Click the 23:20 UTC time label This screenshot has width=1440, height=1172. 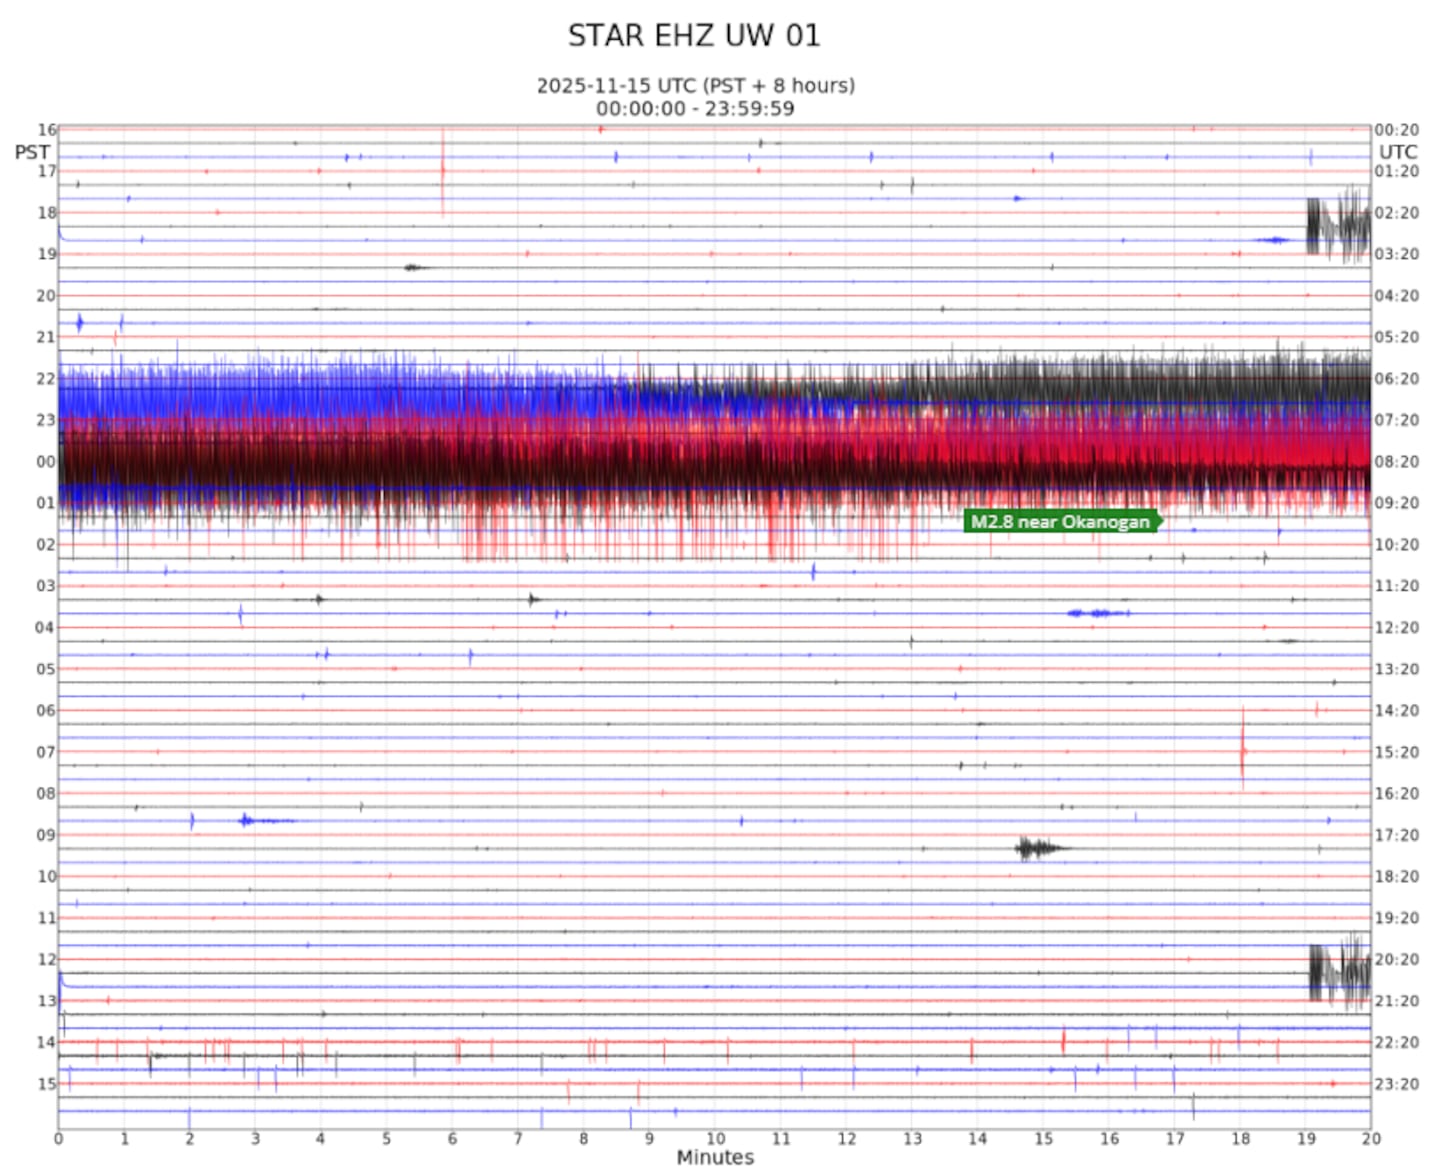[1396, 1084]
